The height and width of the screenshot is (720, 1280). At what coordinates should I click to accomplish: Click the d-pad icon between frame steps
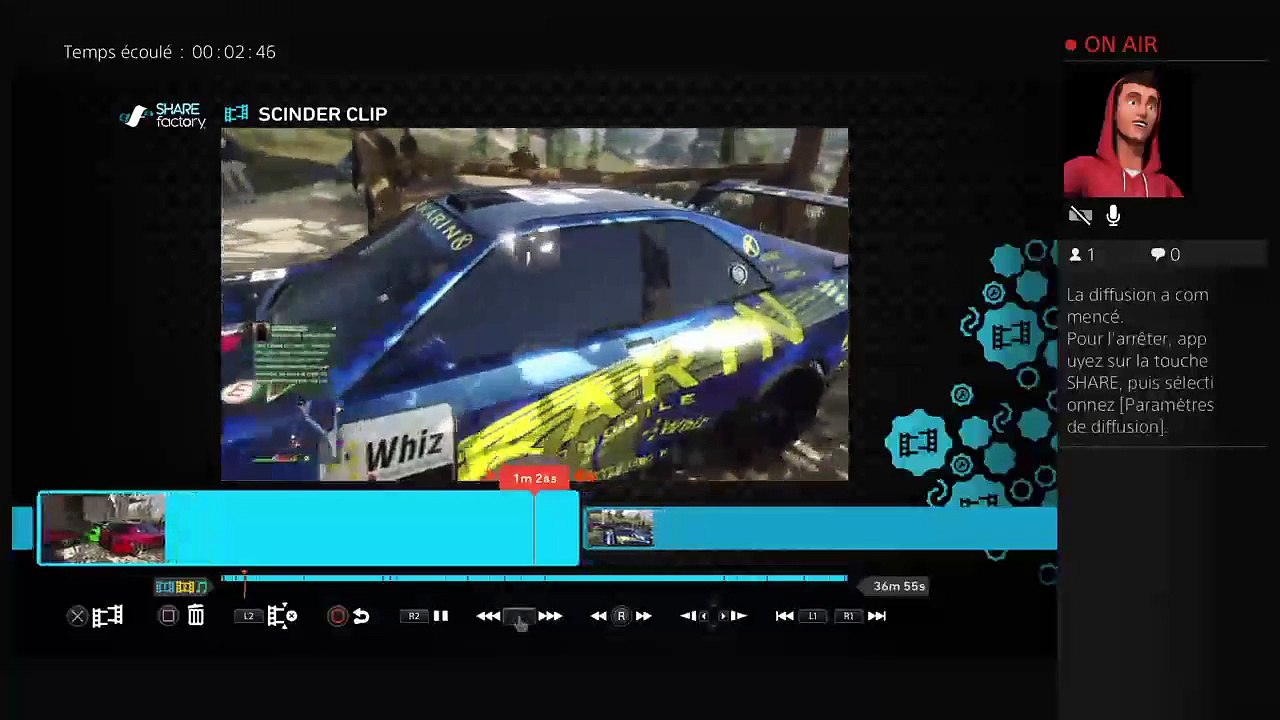point(713,616)
